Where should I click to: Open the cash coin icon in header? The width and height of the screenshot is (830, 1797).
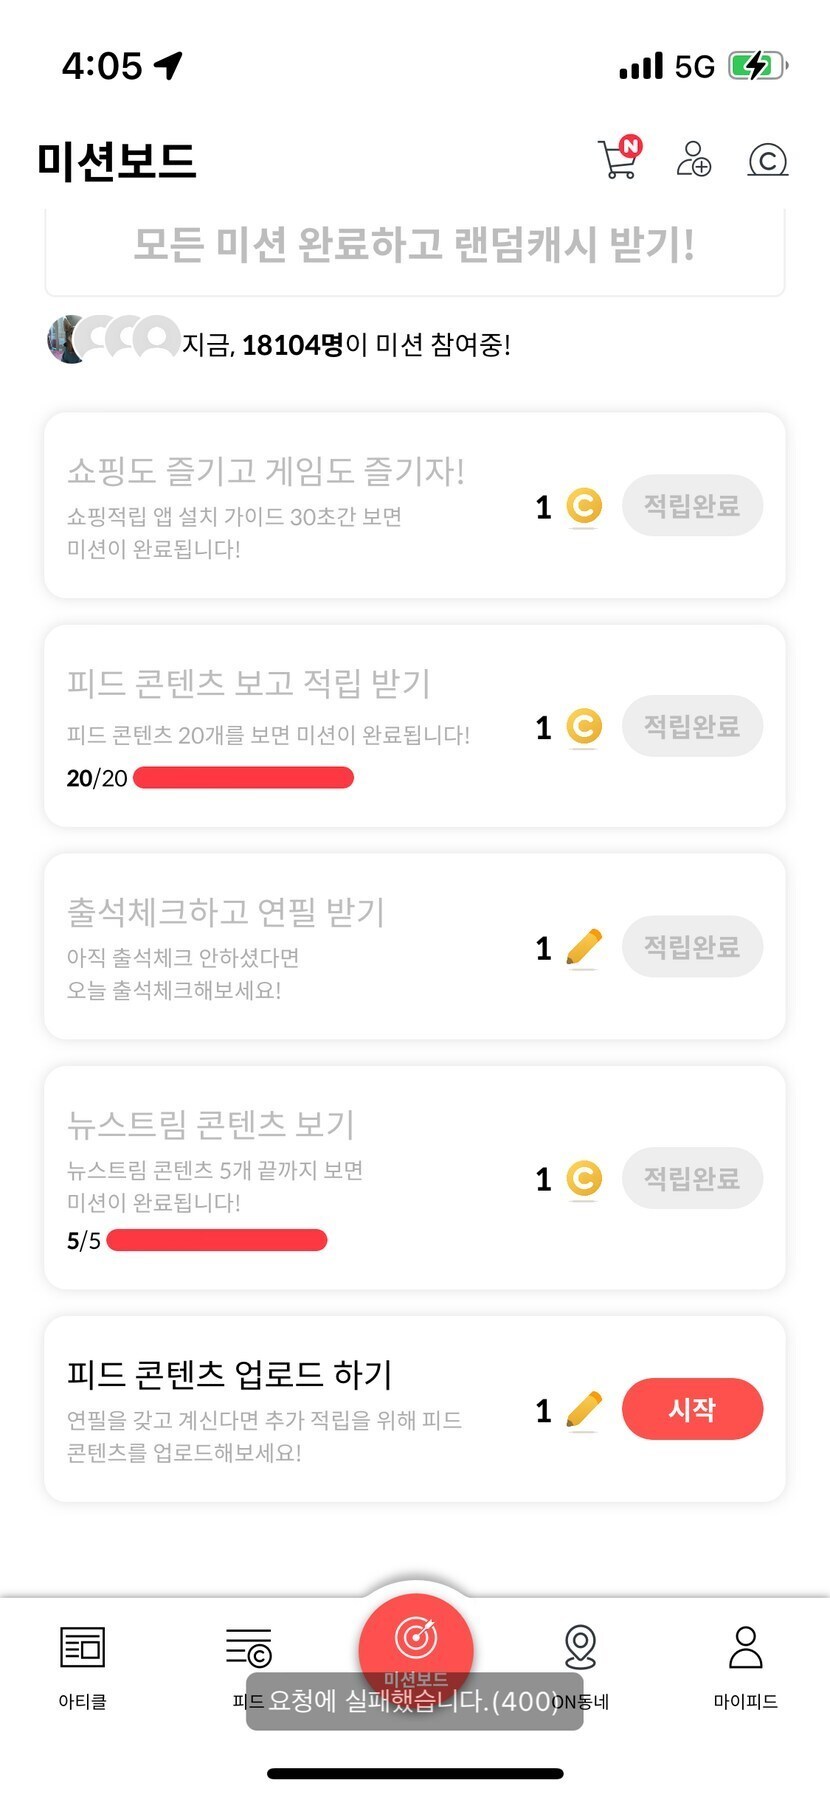pyautogui.click(x=767, y=160)
